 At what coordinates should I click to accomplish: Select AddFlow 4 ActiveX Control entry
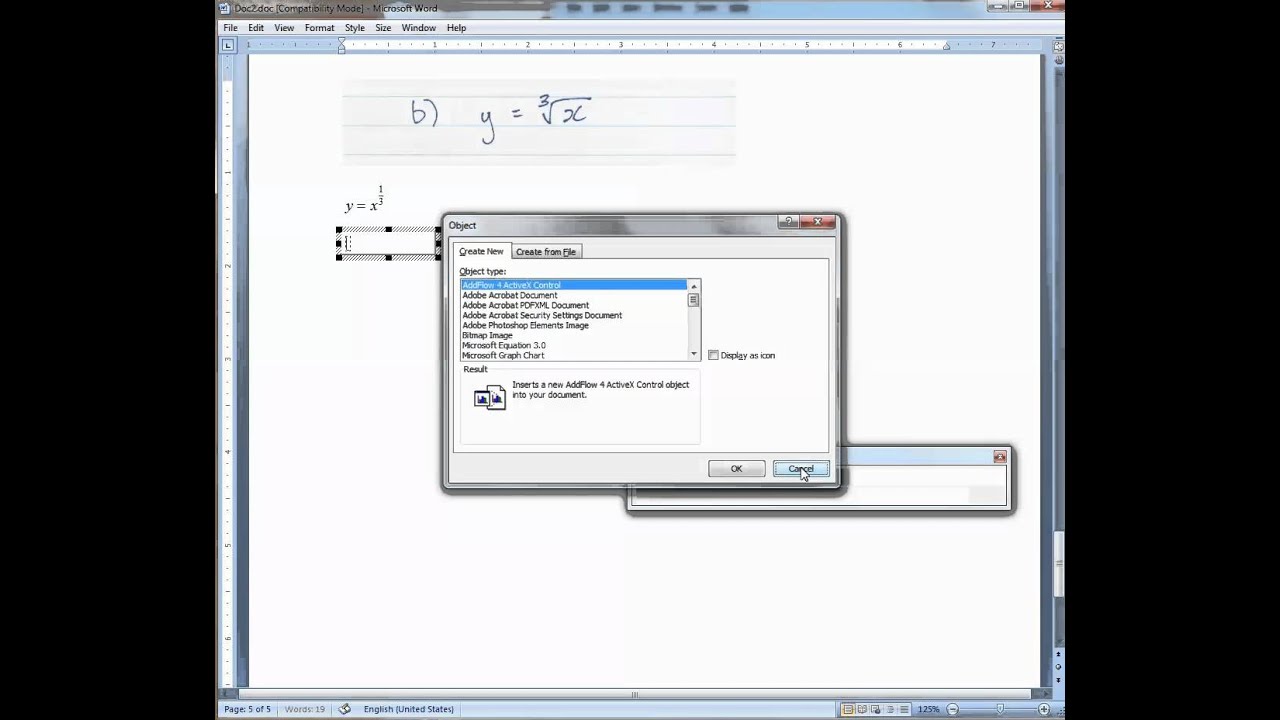[574, 285]
